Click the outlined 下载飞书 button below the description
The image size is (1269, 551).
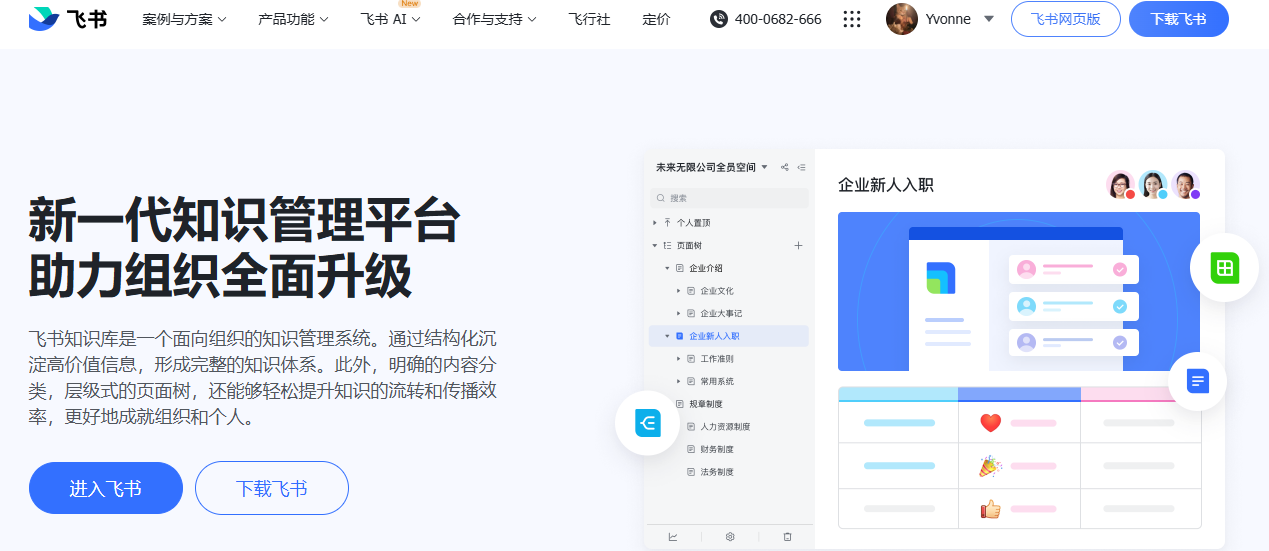point(272,488)
